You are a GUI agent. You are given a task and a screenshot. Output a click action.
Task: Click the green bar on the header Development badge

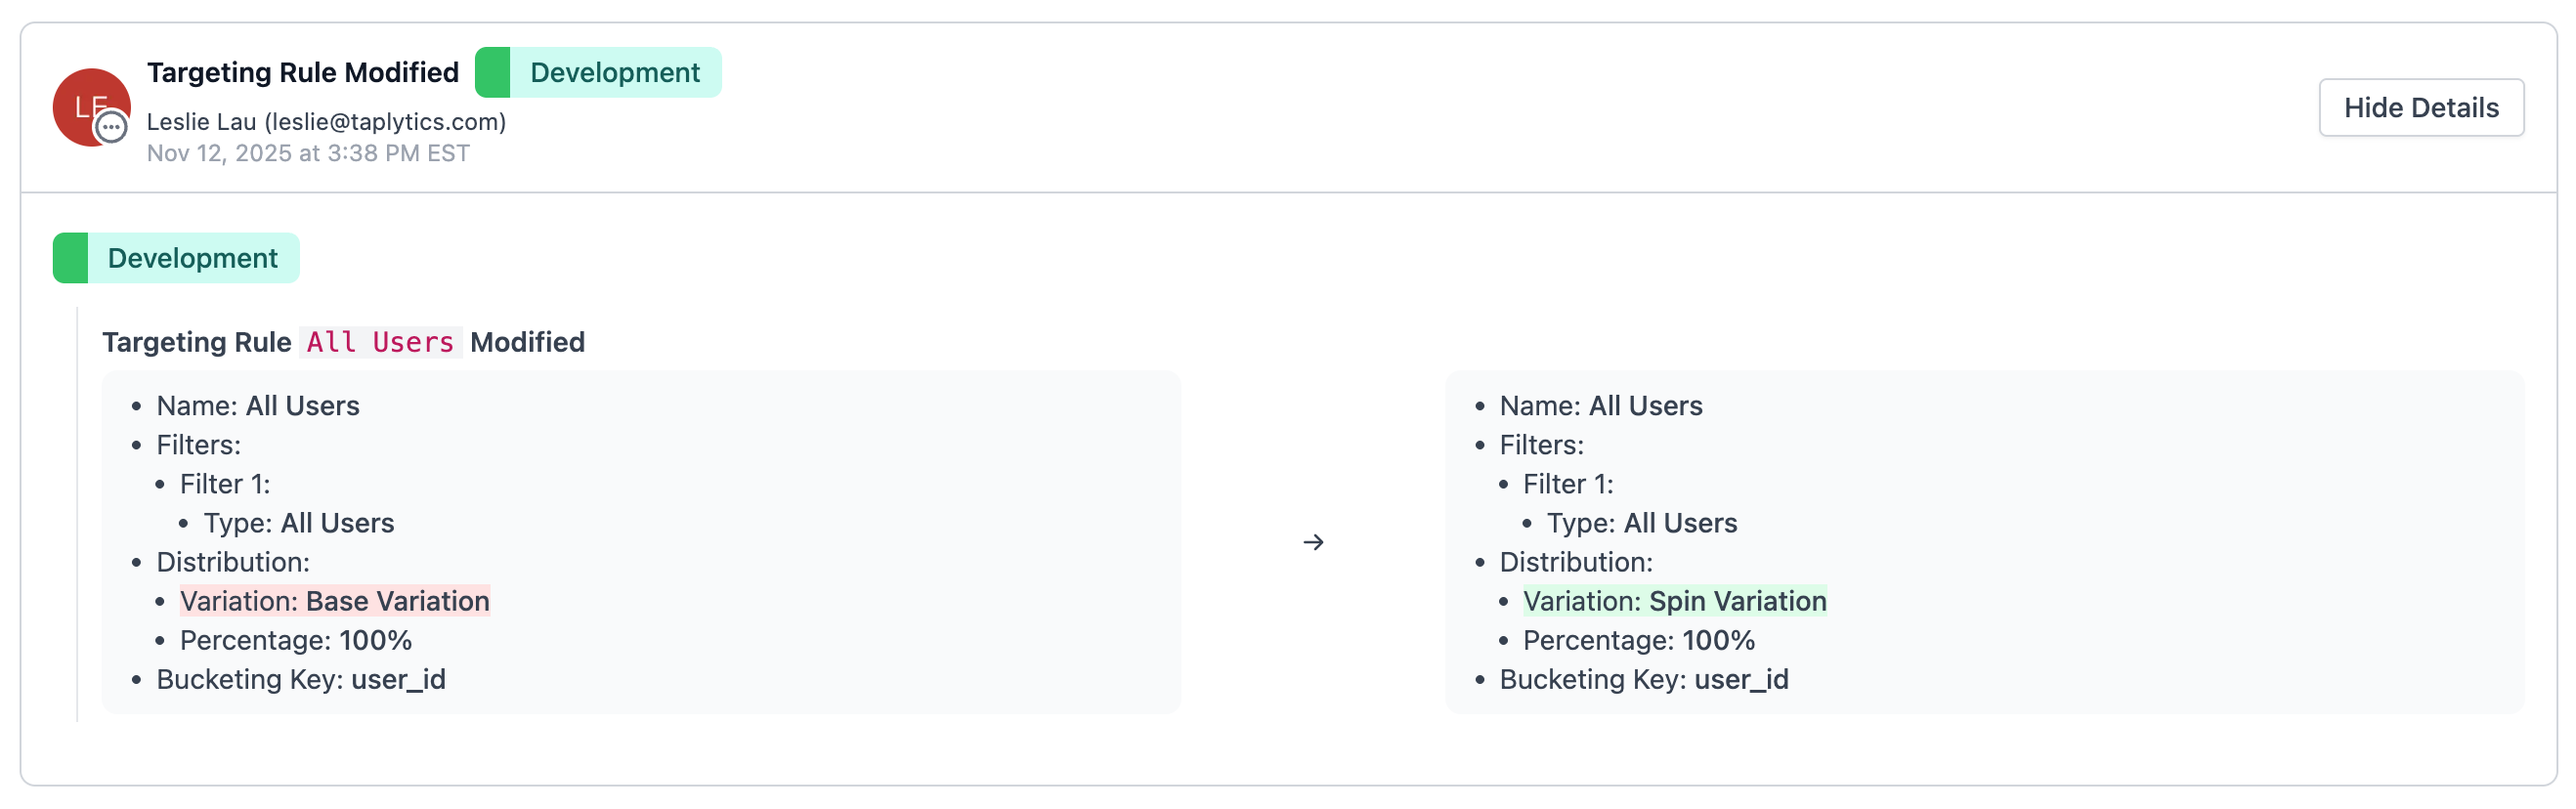[x=493, y=72]
